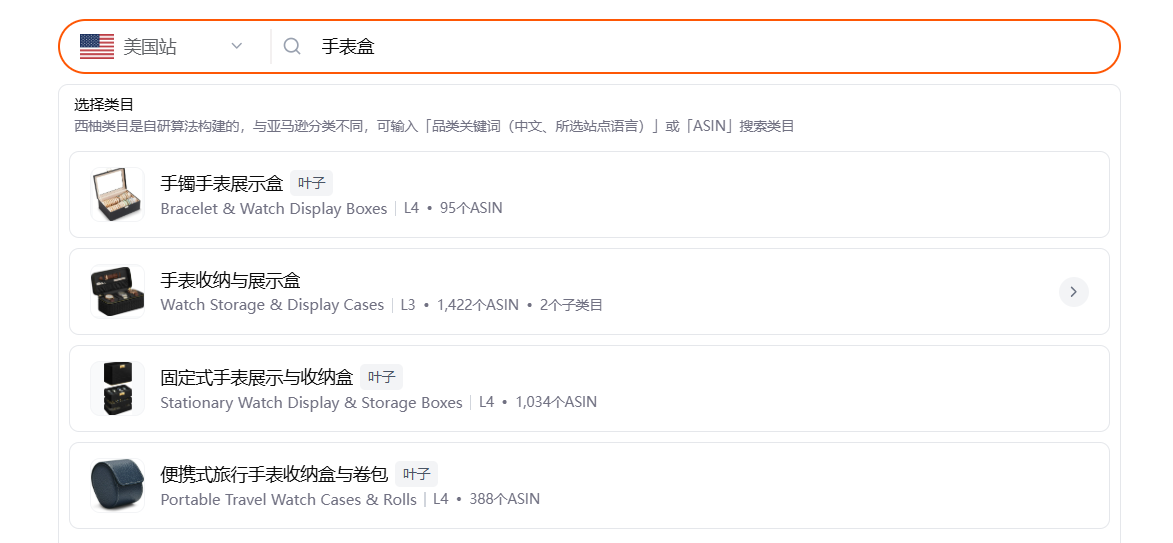Viewport: 1173px width, 543px height.
Task: Select the 固定式手表展示与收纳盒 category
Action: (x=589, y=388)
